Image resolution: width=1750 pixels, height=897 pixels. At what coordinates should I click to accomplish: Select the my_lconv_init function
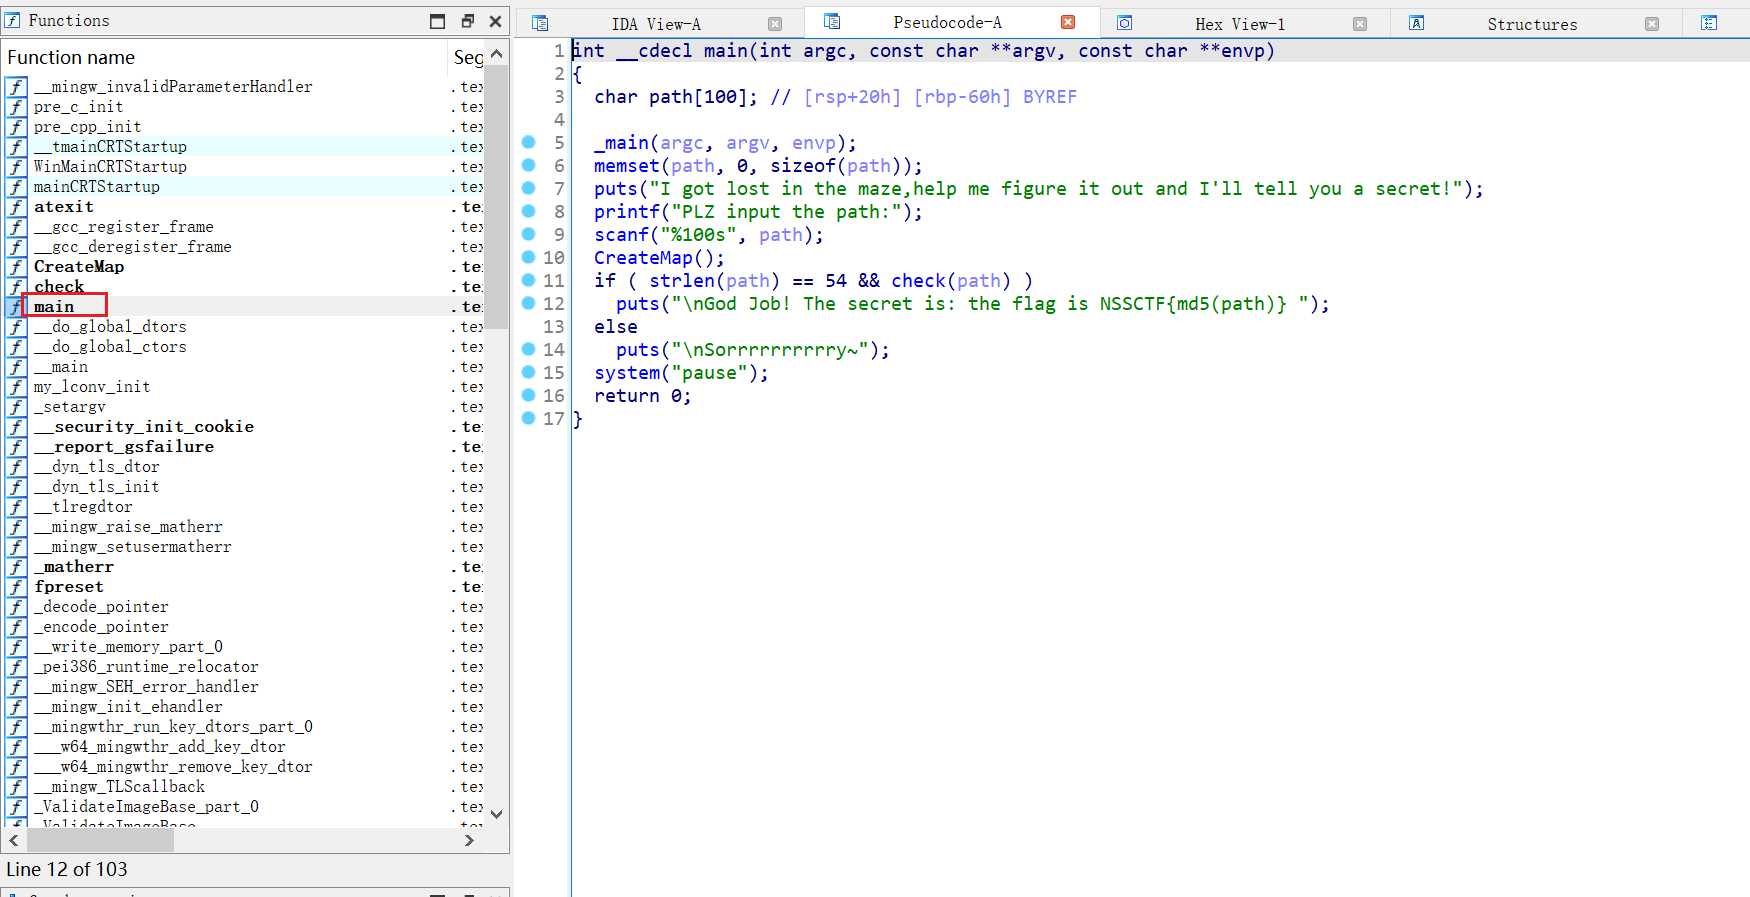pyautogui.click(x=92, y=387)
